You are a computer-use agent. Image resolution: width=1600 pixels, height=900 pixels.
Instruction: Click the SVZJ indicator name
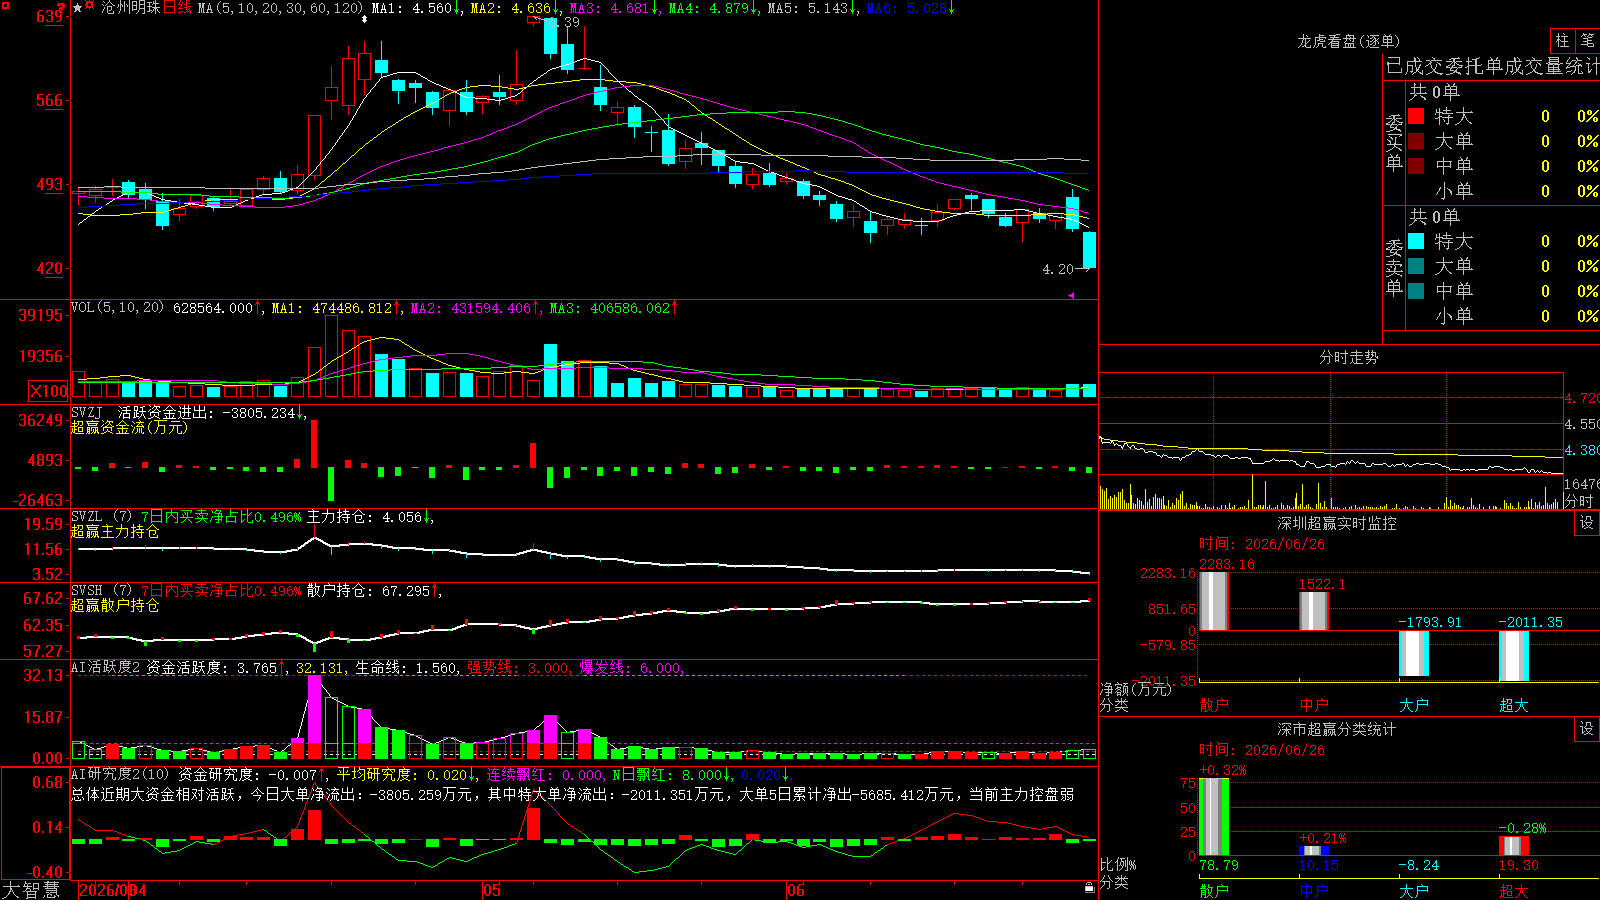click(87, 413)
